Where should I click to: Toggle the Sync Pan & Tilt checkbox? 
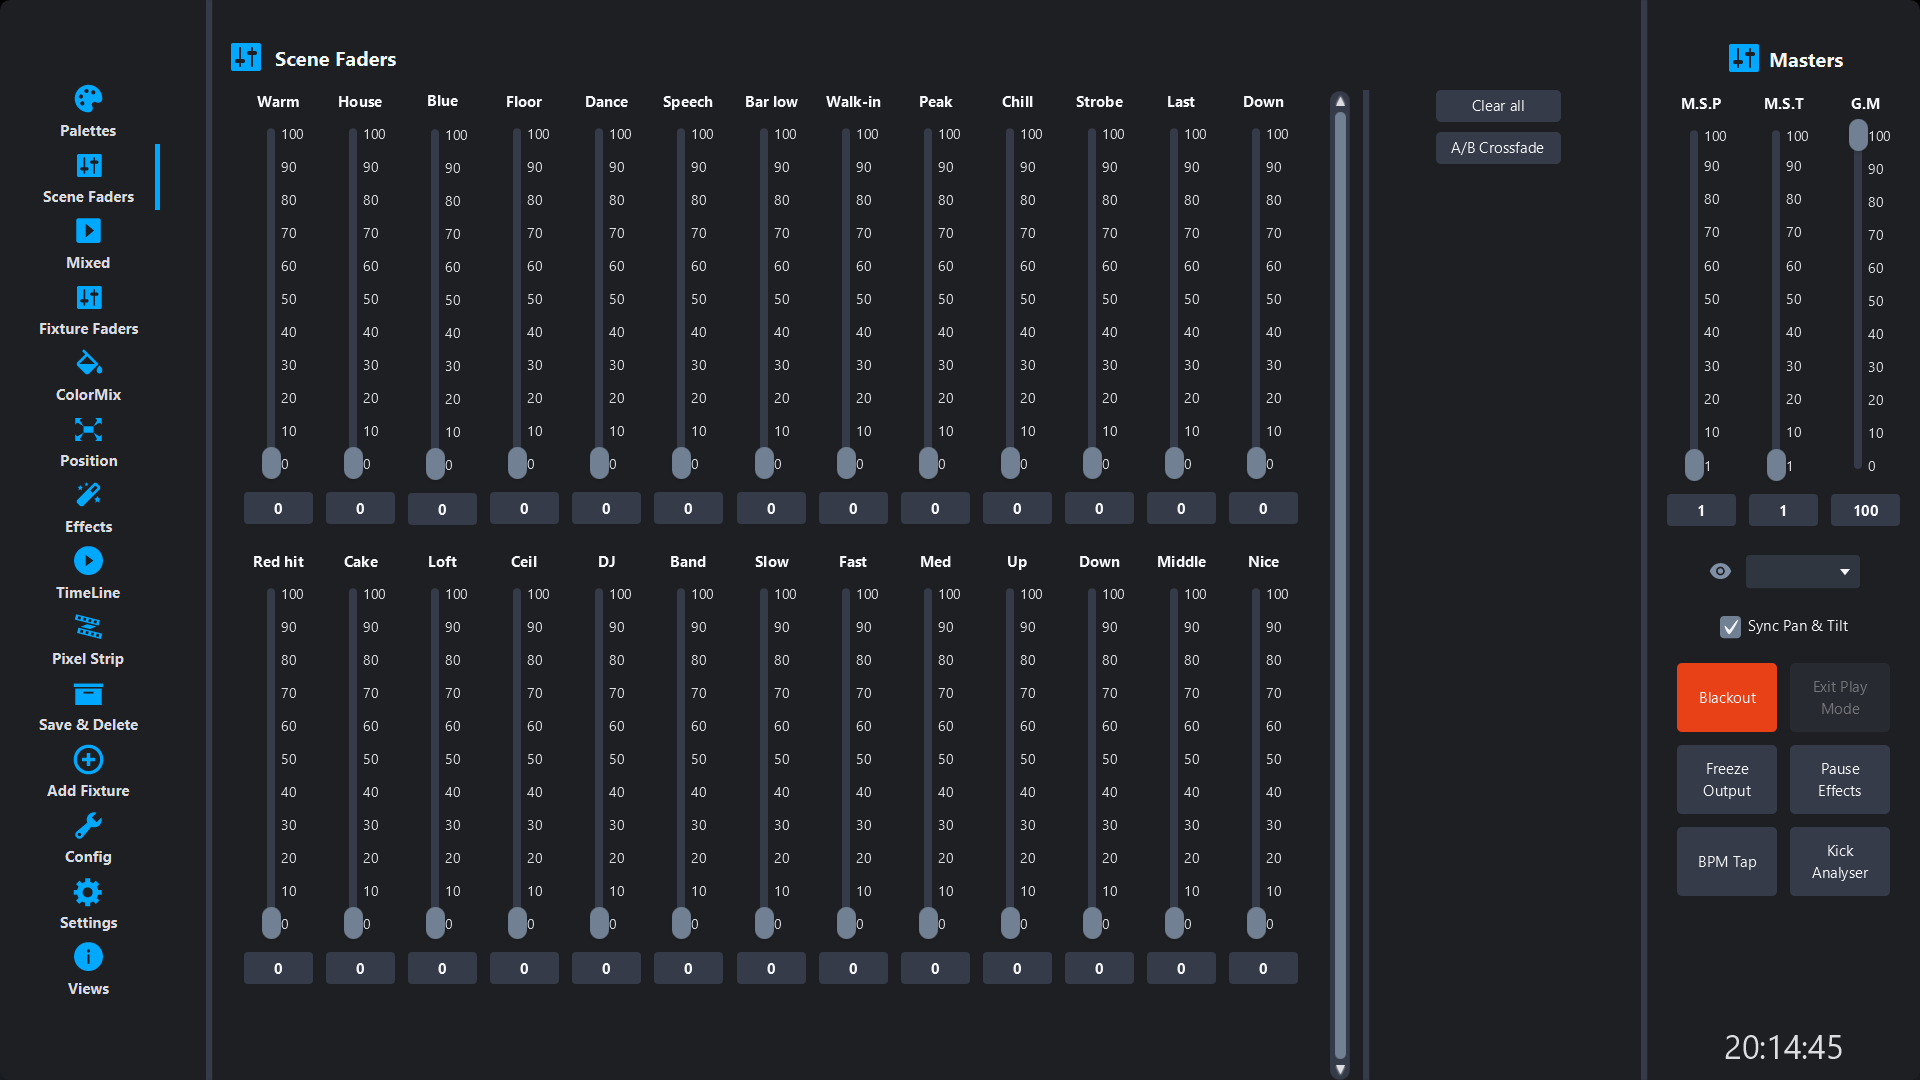(x=1730, y=626)
